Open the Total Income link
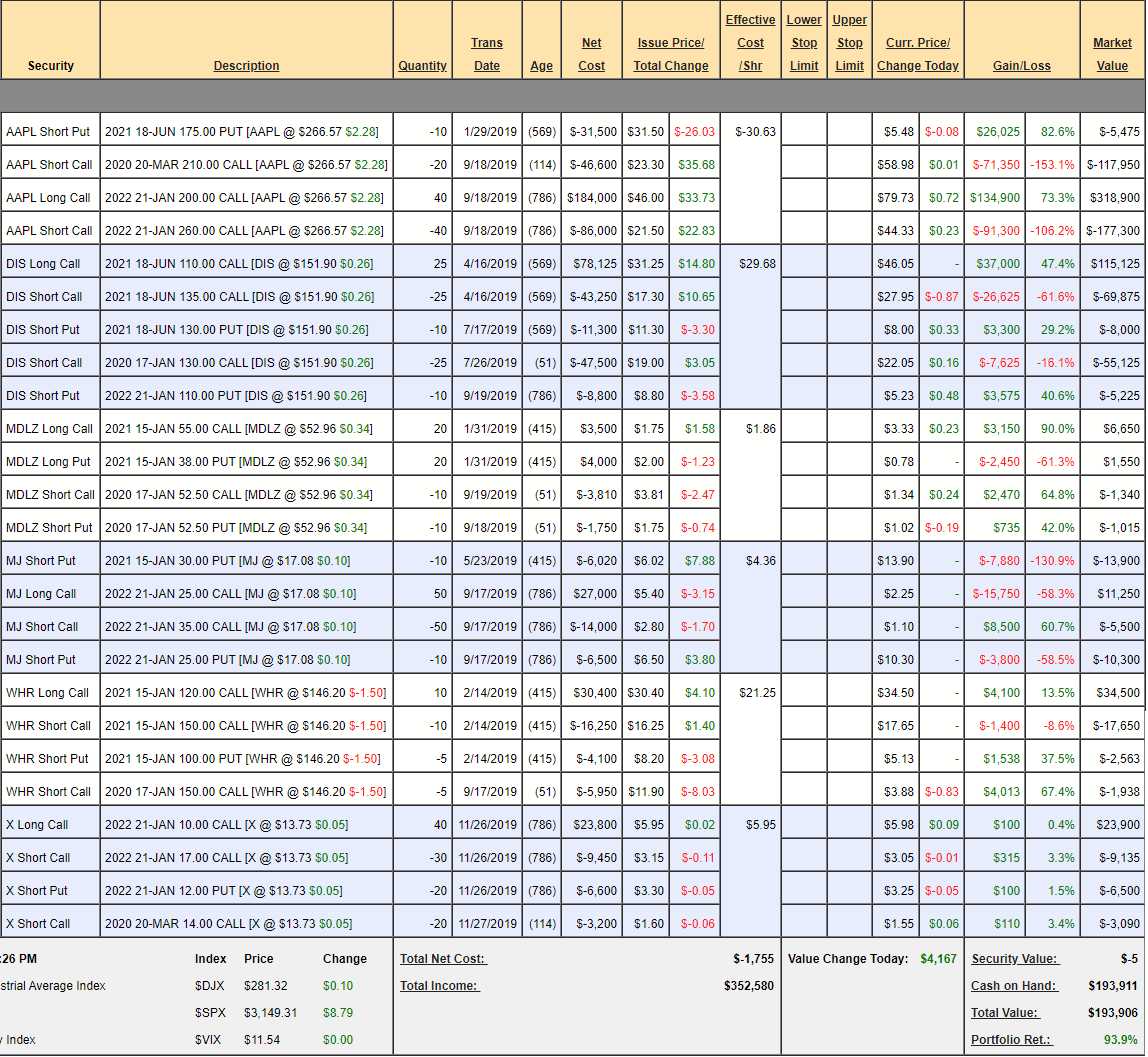This screenshot has height=1057, width=1148. [x=439, y=986]
